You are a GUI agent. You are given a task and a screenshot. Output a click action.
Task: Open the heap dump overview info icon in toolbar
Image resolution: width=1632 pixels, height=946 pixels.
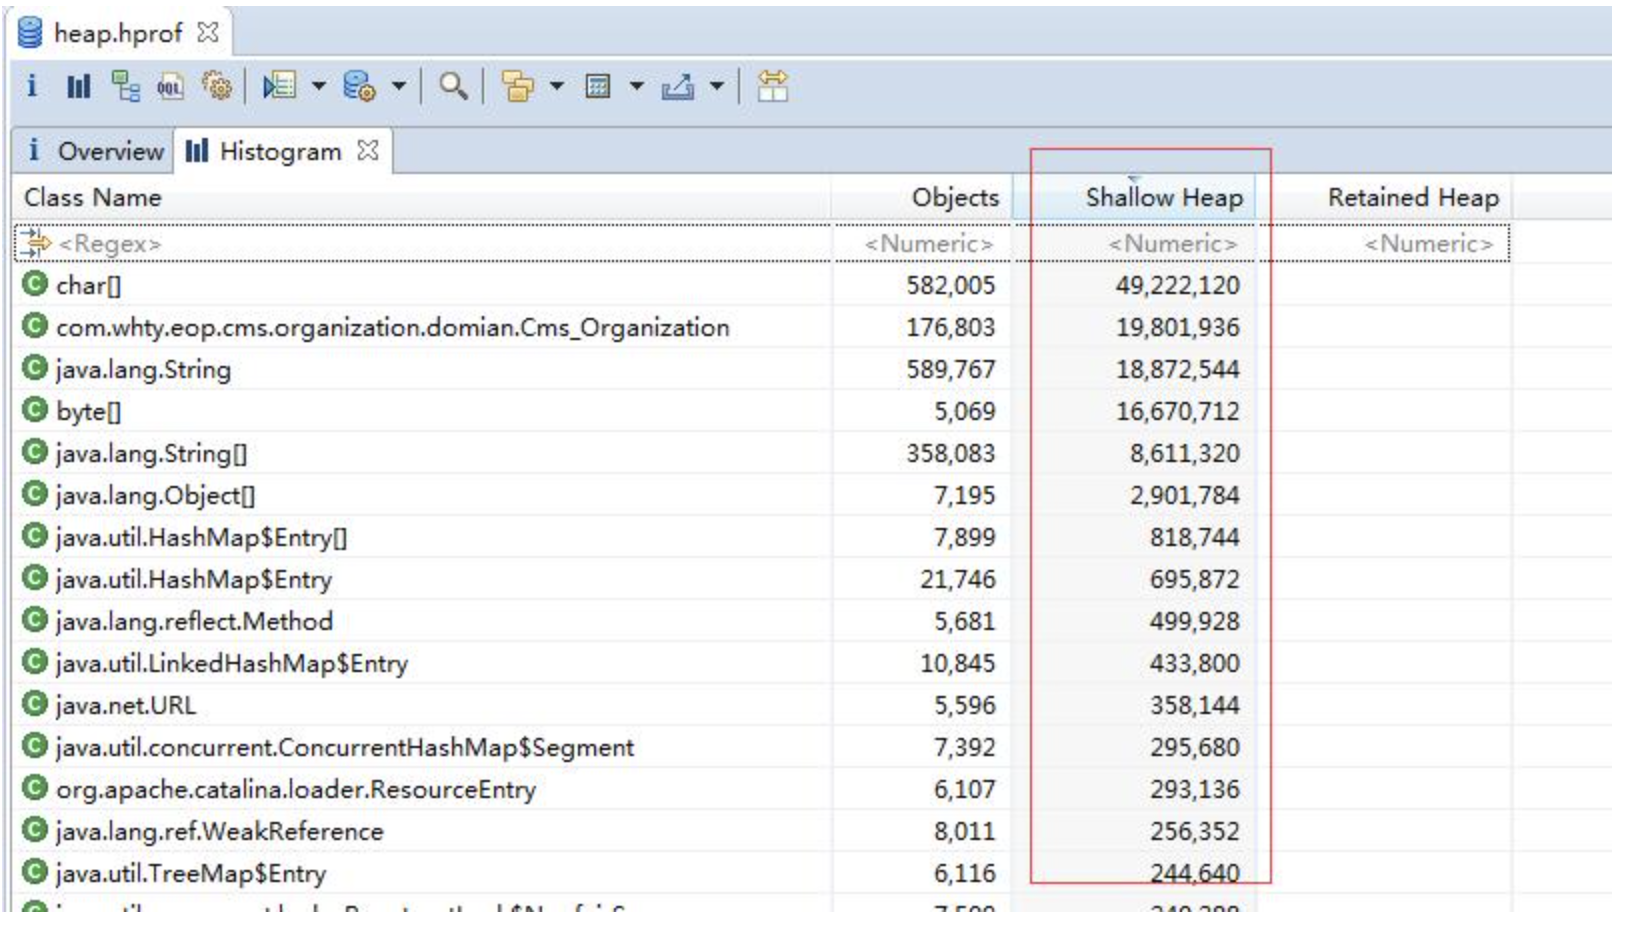click(32, 86)
